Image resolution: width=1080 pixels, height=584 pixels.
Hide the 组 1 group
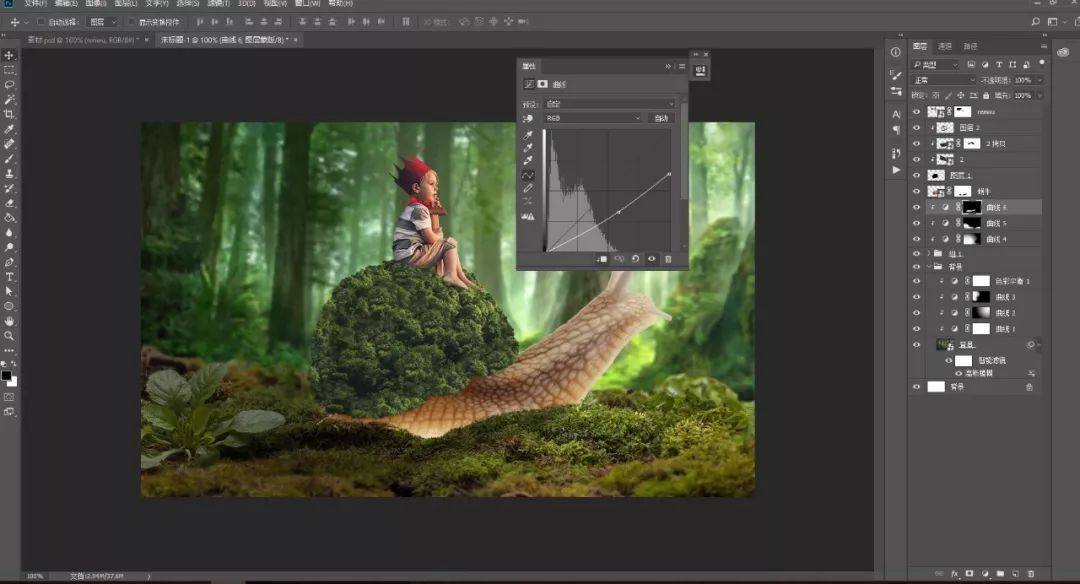[916, 253]
